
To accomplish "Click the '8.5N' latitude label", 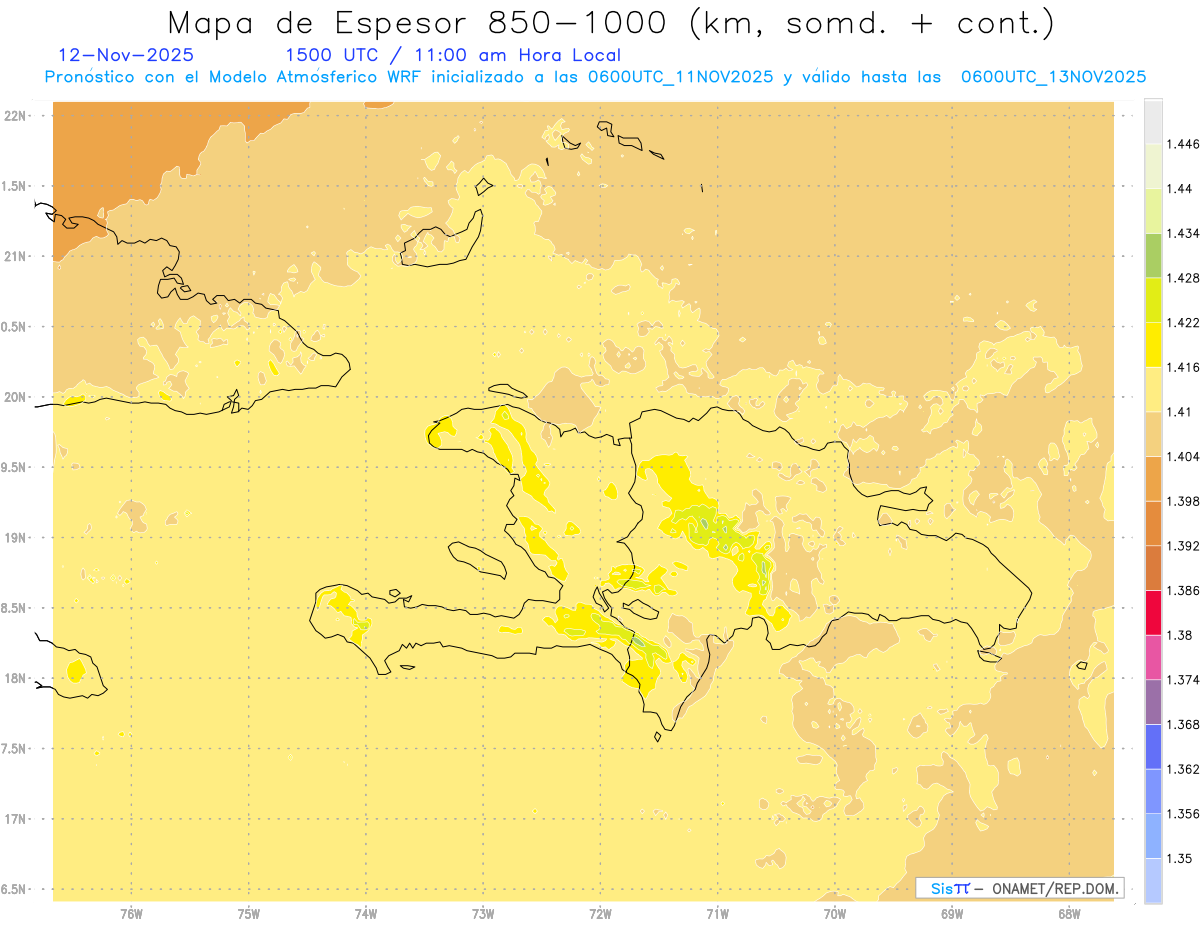I will pos(15,608).
